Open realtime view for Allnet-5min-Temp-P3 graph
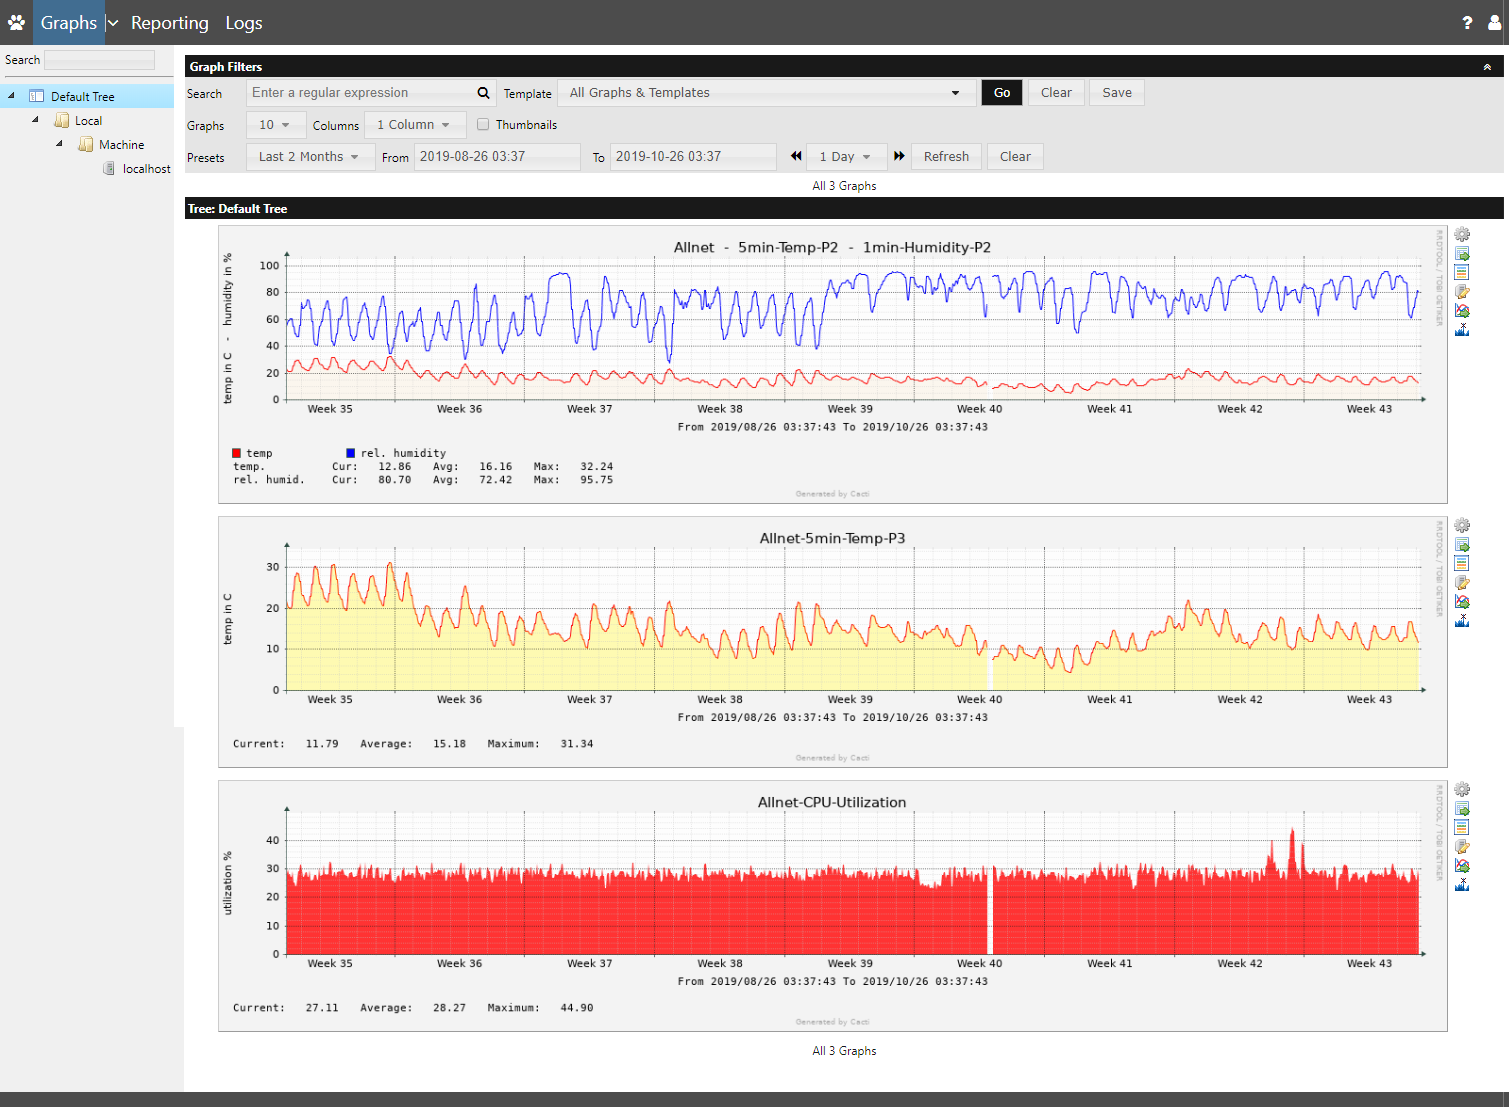This screenshot has height=1107, width=1509. point(1462,601)
